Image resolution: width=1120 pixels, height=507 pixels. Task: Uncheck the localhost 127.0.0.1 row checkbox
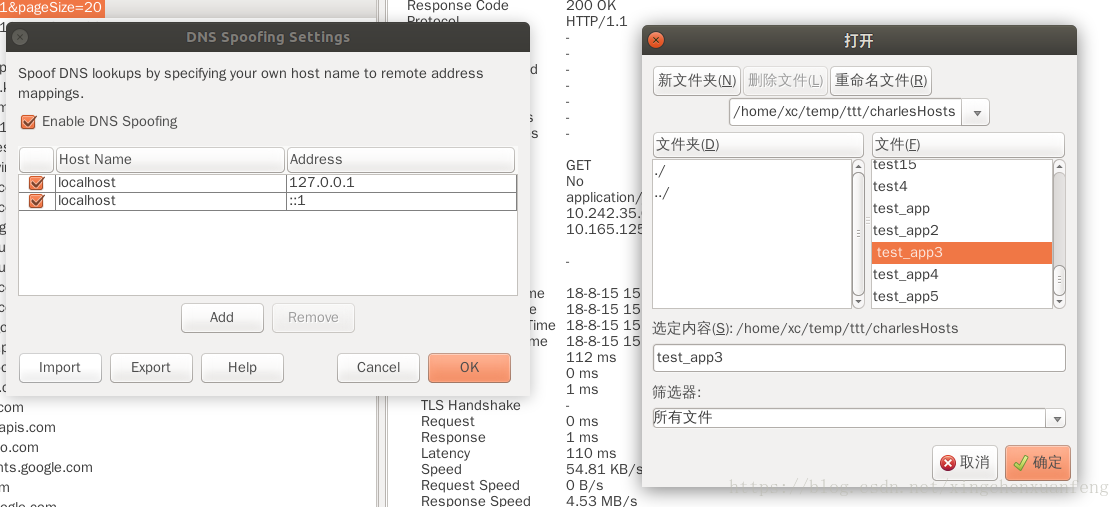[37, 183]
